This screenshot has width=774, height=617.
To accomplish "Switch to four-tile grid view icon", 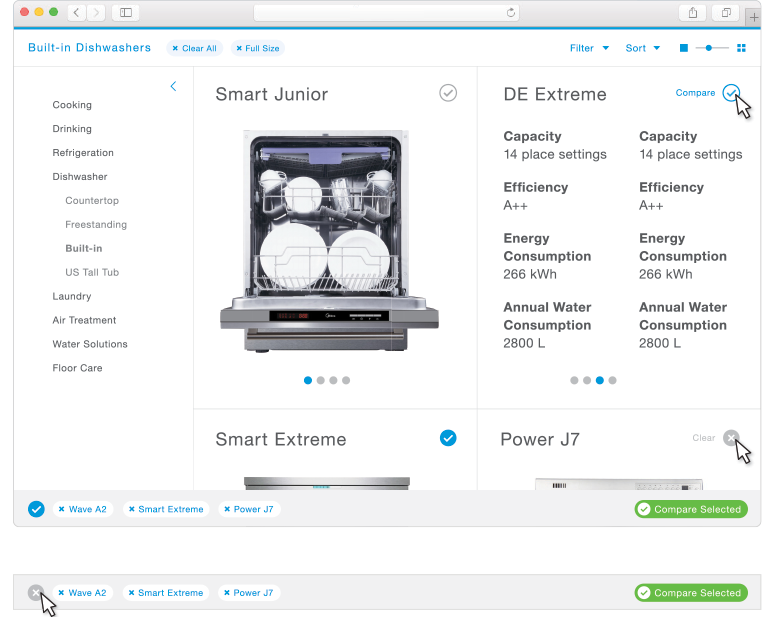I will point(741,48).
